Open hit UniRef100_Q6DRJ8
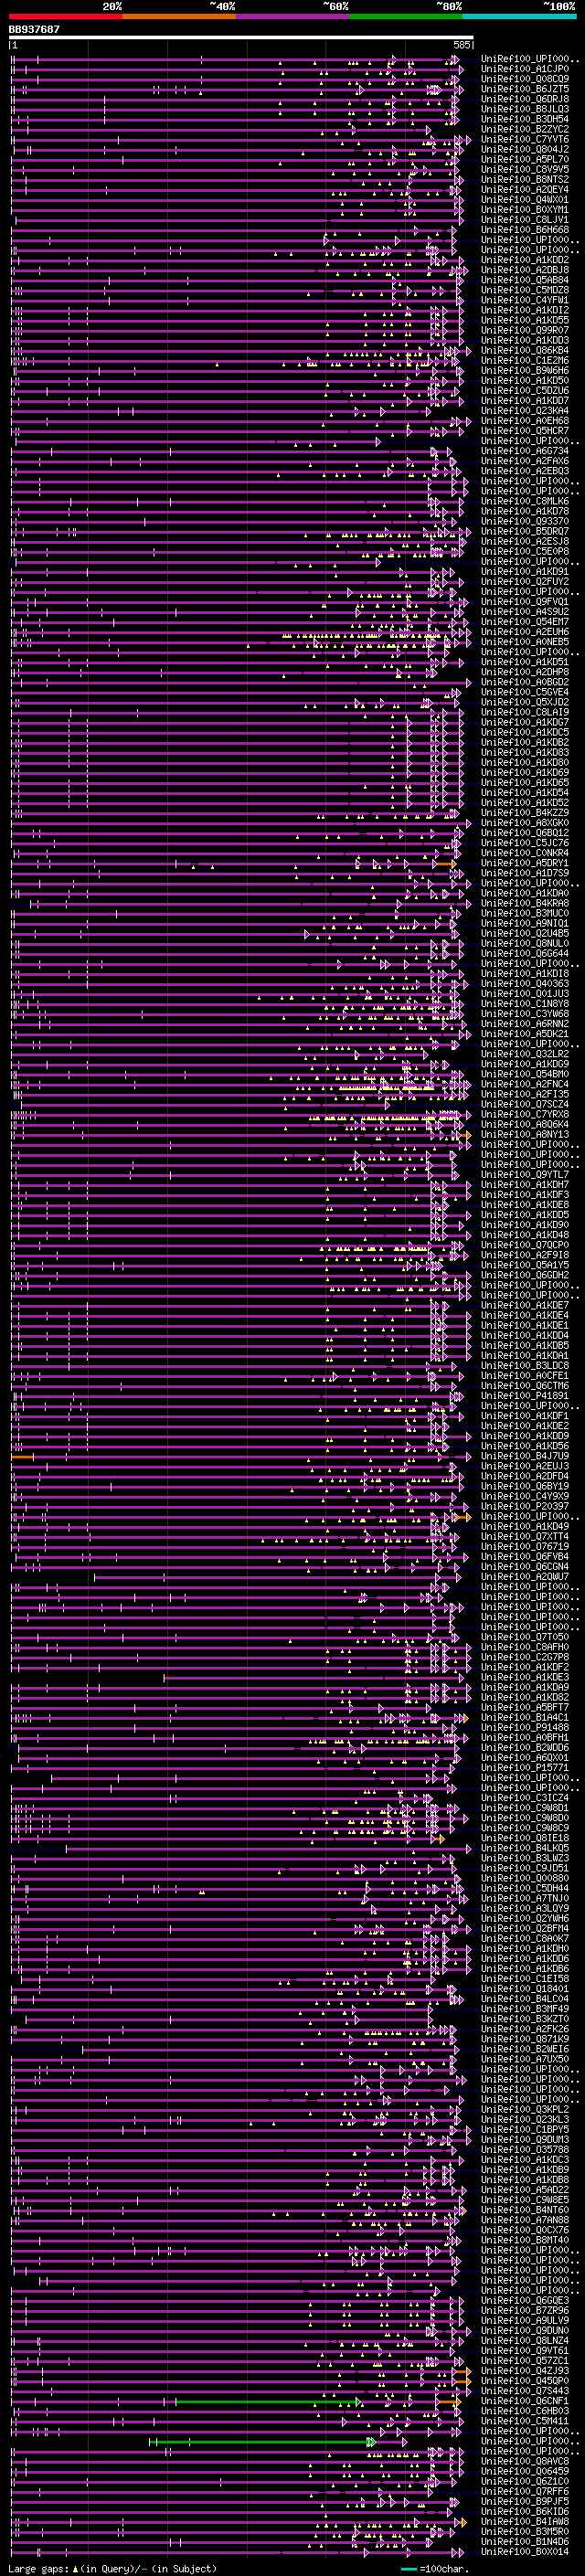Screen dimensions: 585x2576 [525, 99]
